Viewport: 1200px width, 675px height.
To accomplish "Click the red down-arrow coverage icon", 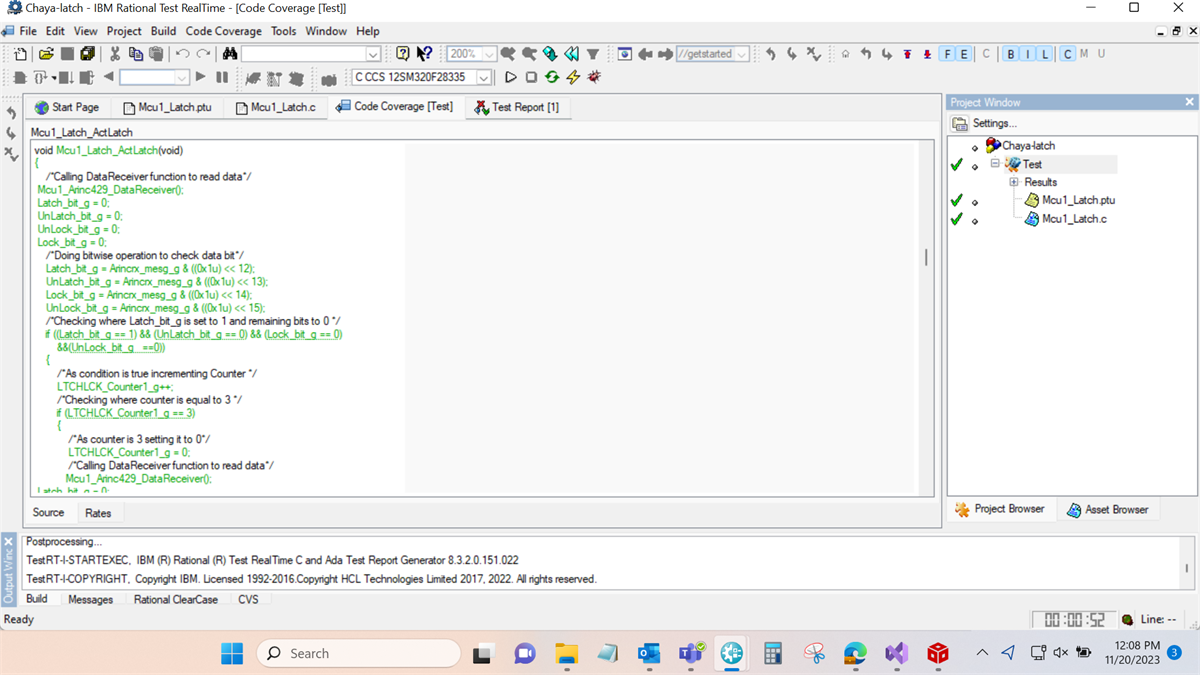I will tap(927, 54).
